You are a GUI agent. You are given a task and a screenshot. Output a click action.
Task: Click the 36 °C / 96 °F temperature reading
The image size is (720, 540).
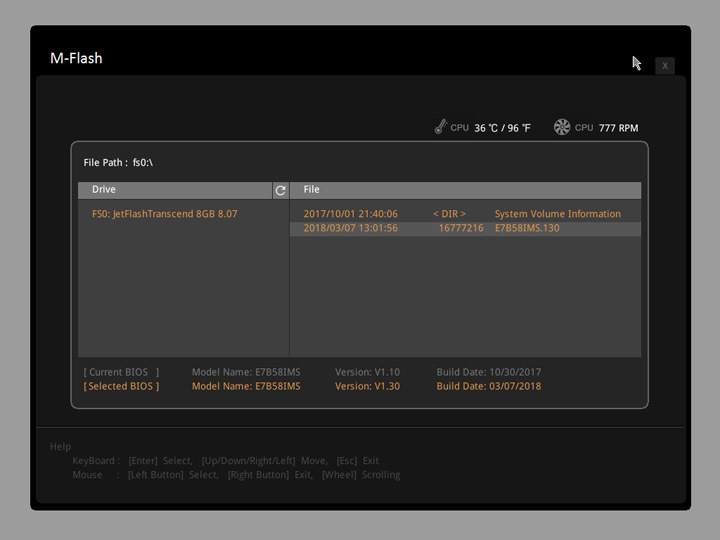coord(502,128)
